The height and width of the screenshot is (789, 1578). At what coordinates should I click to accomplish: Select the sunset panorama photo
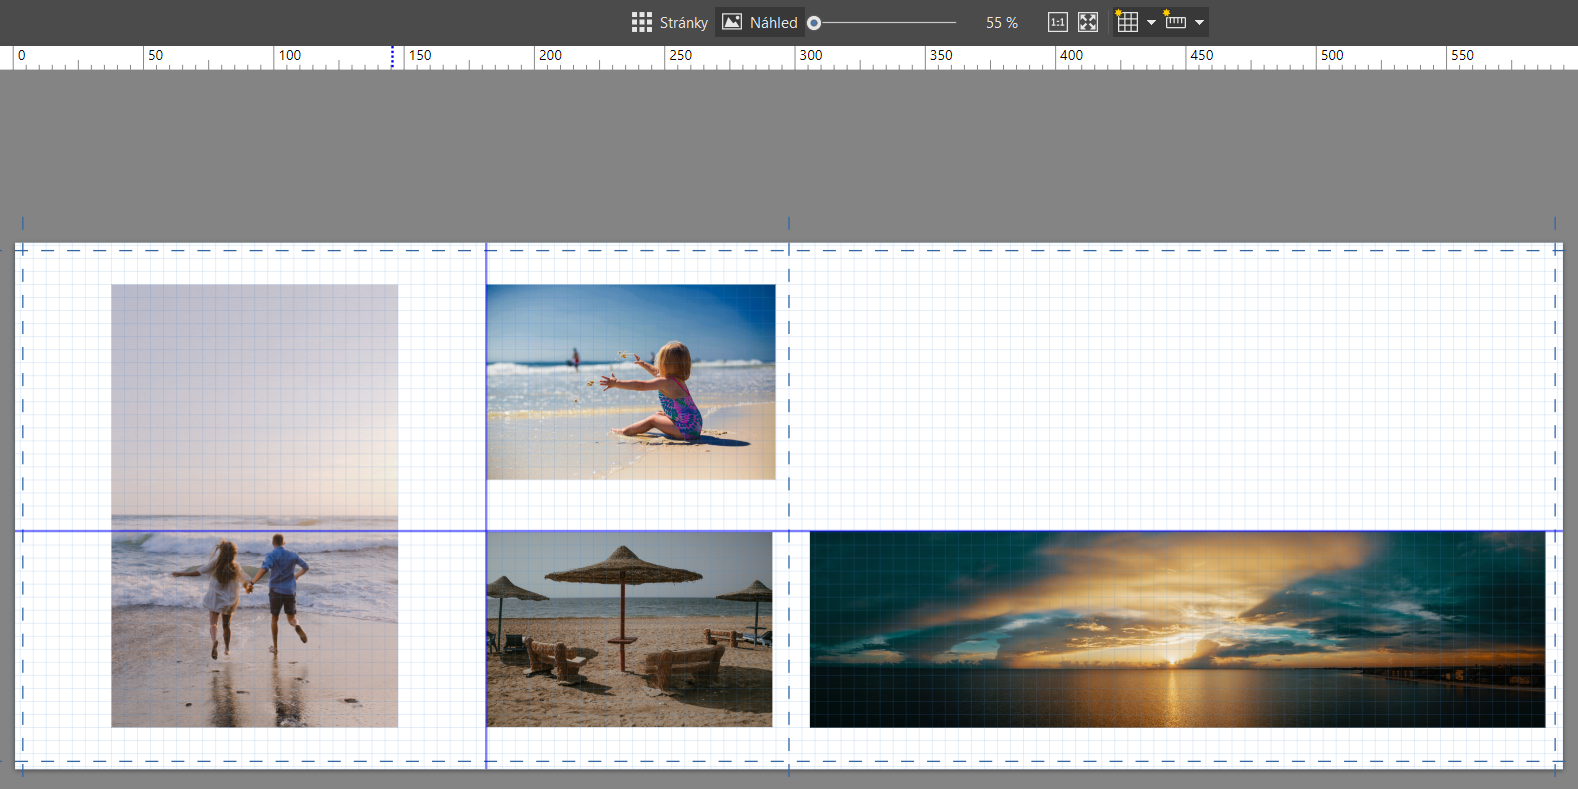point(1177,629)
